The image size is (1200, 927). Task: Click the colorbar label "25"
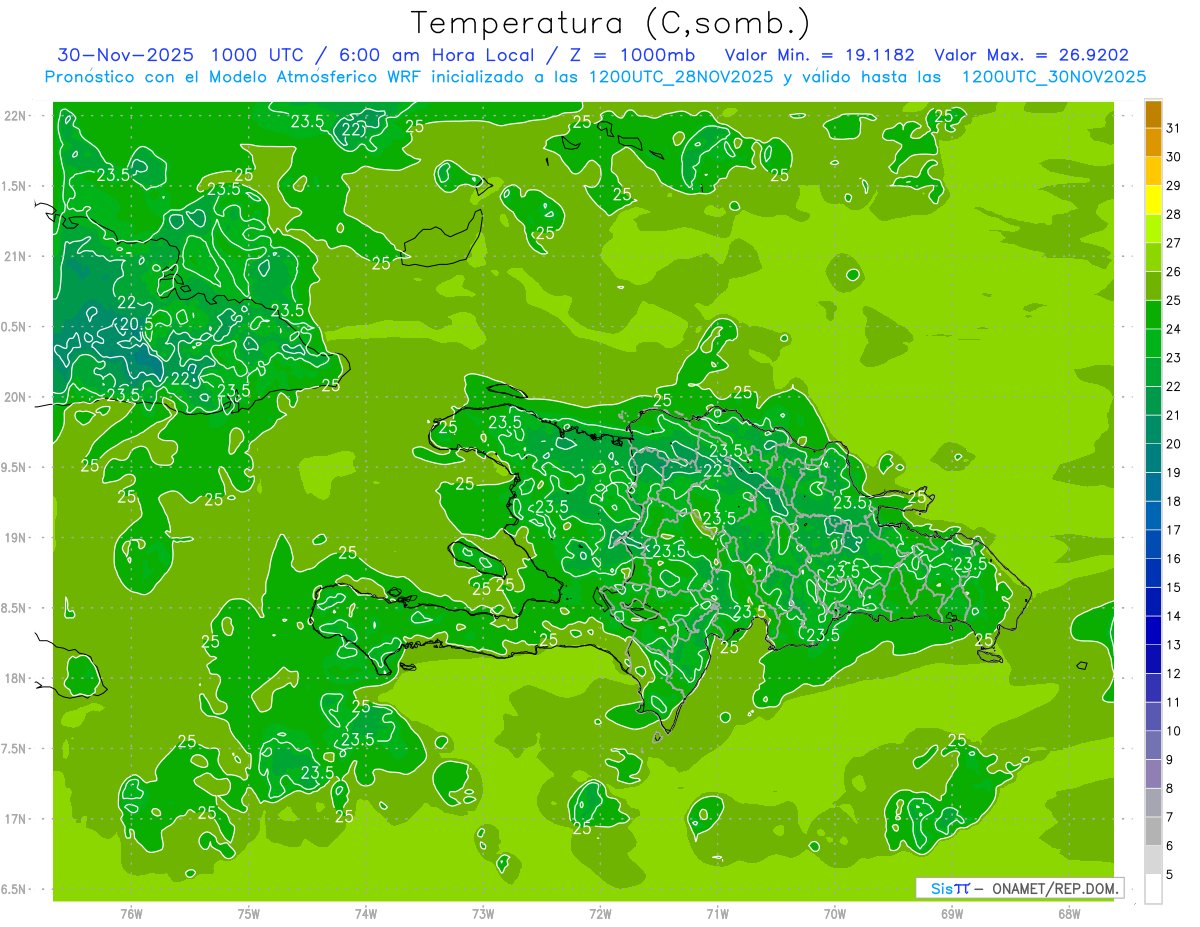1173,300
